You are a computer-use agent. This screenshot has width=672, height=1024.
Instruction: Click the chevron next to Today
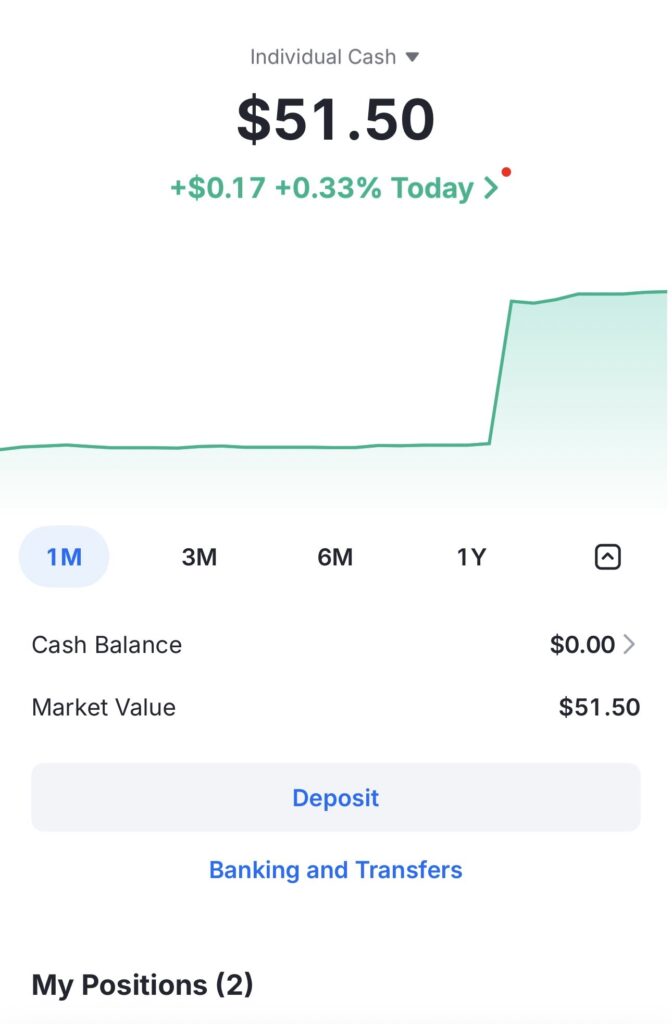click(x=490, y=188)
